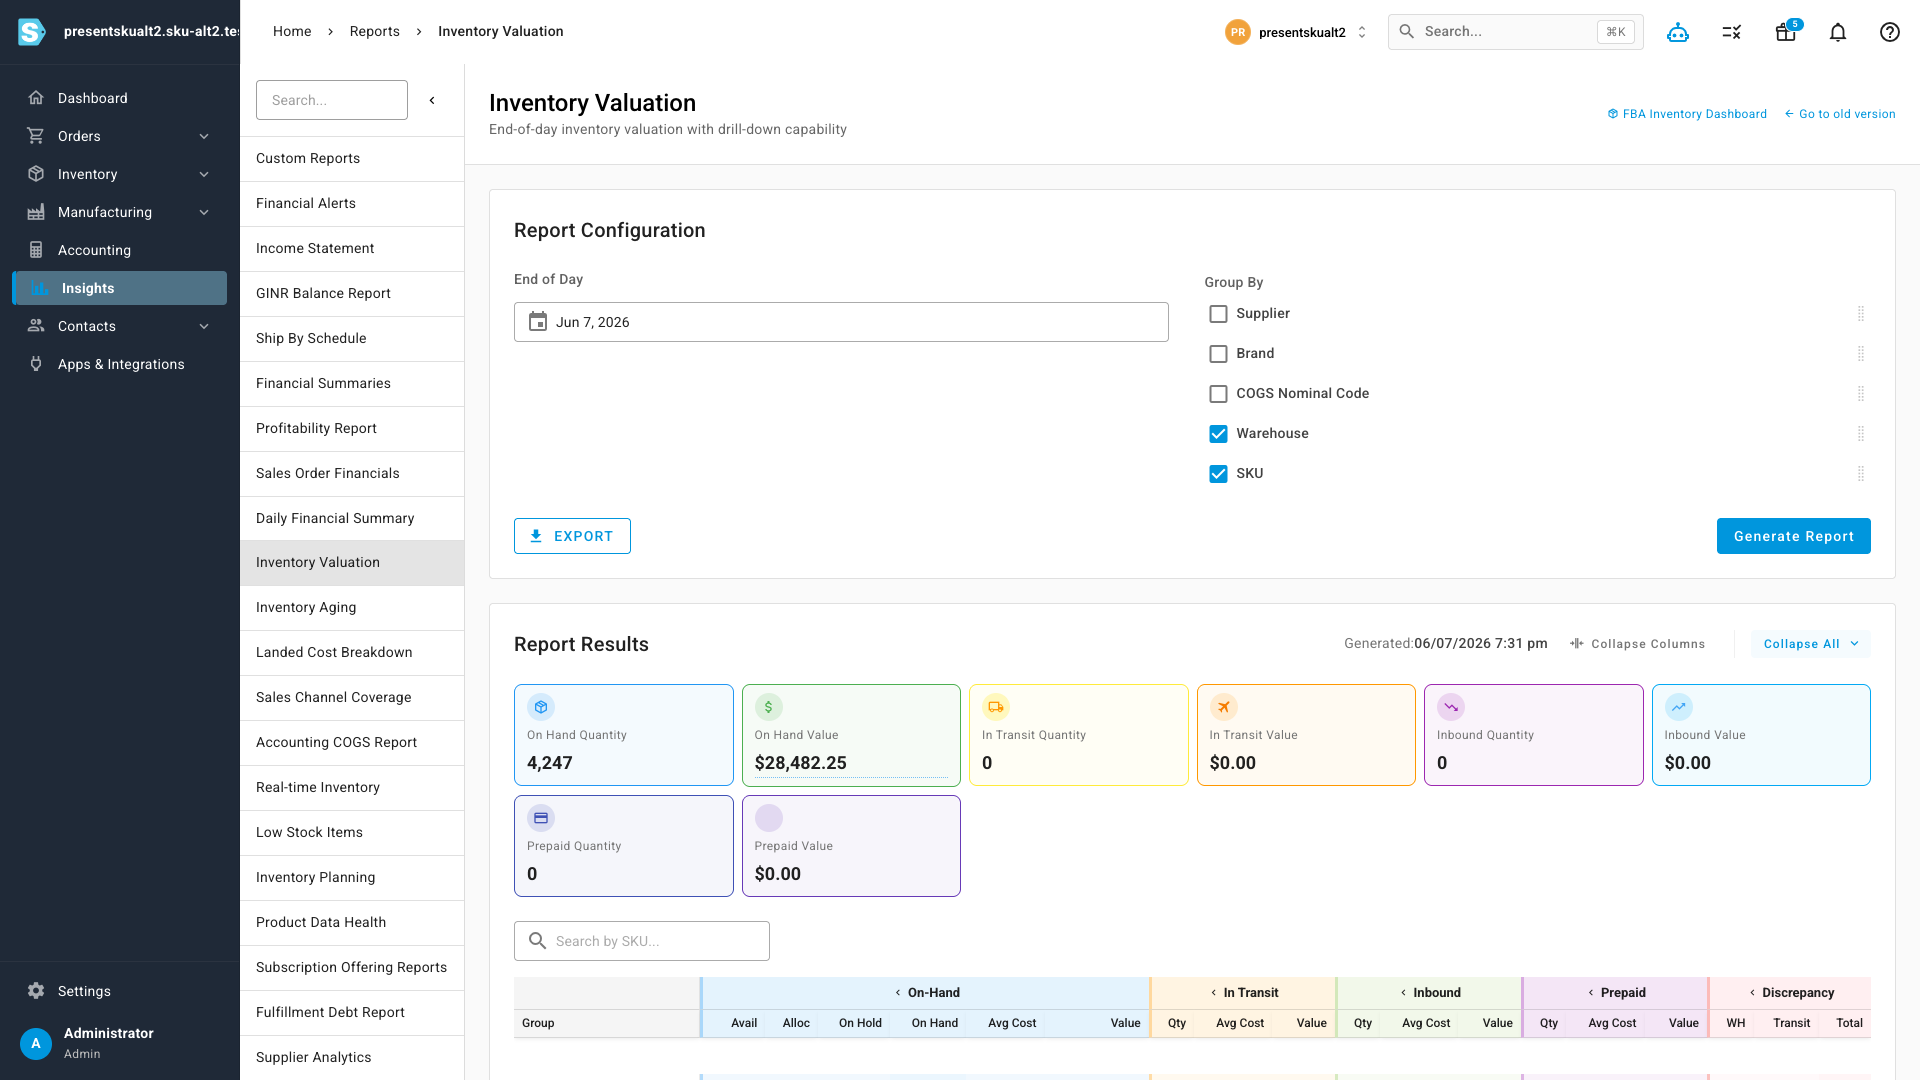Click the COGS Nominal Code drag handle
This screenshot has width=1920, height=1080.
click(x=1861, y=394)
